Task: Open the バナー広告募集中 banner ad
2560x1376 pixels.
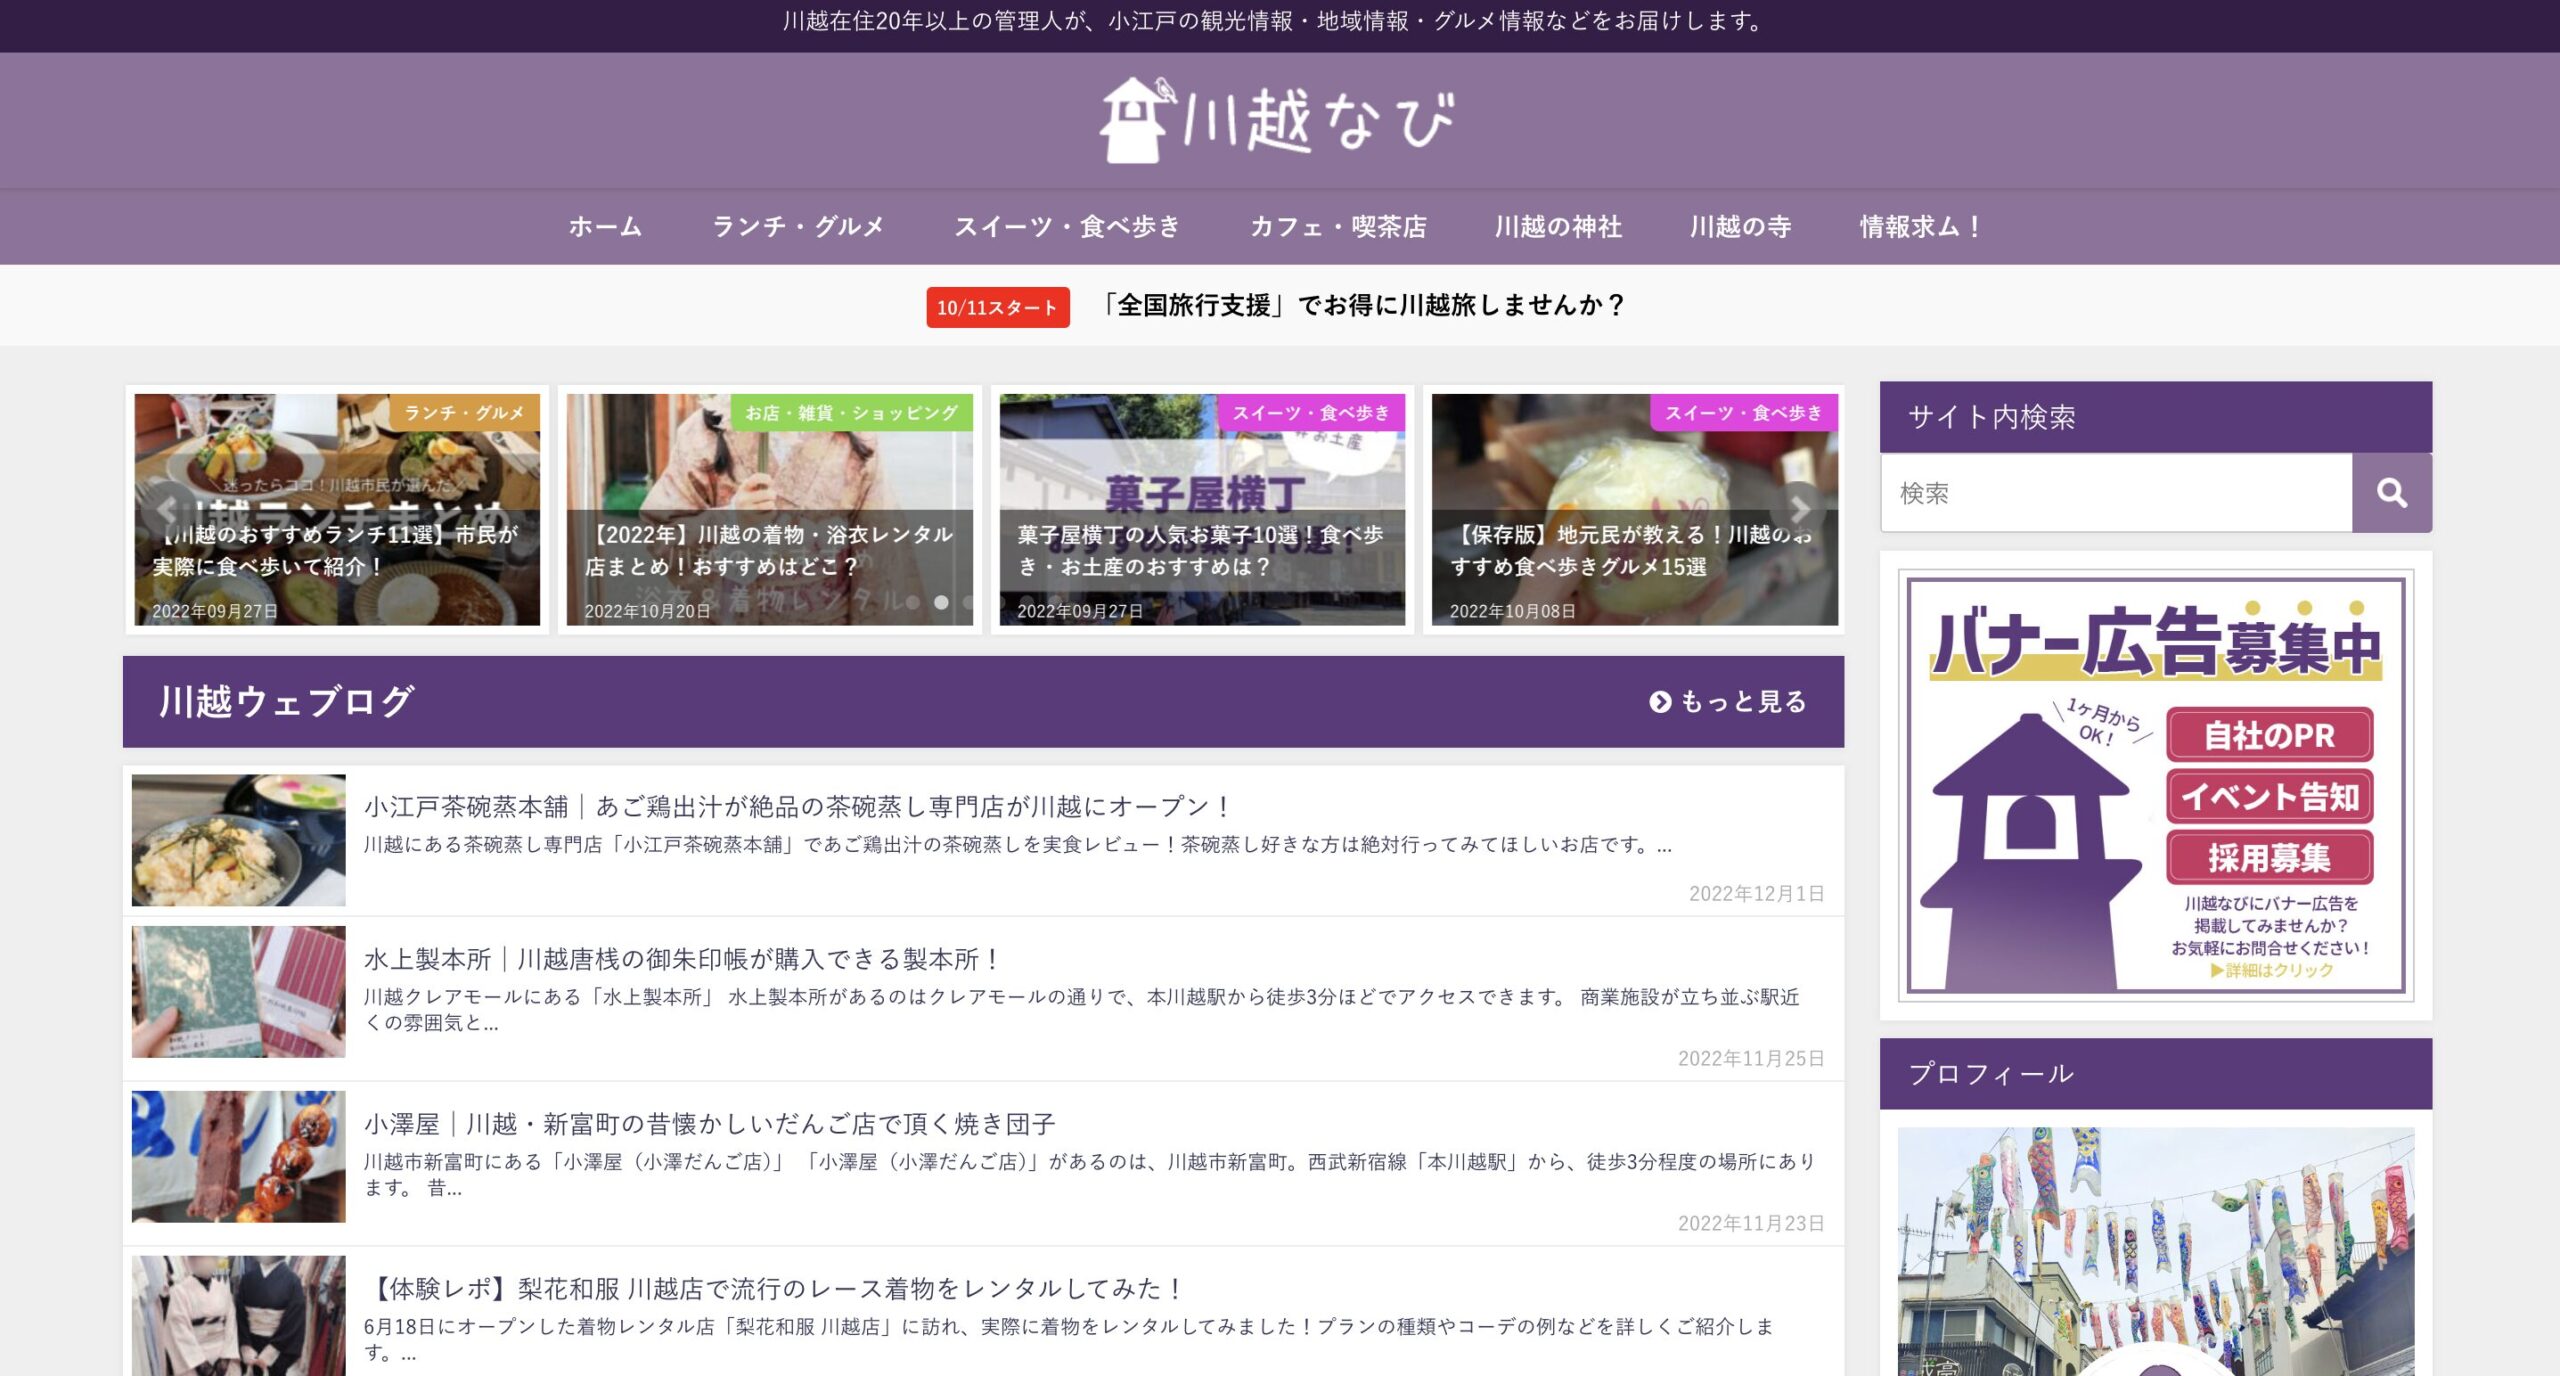Action: [2155, 785]
